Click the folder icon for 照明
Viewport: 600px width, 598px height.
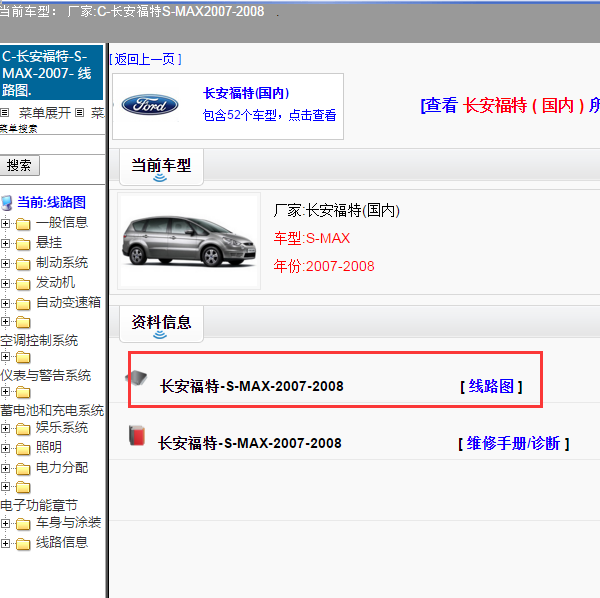click(23, 448)
